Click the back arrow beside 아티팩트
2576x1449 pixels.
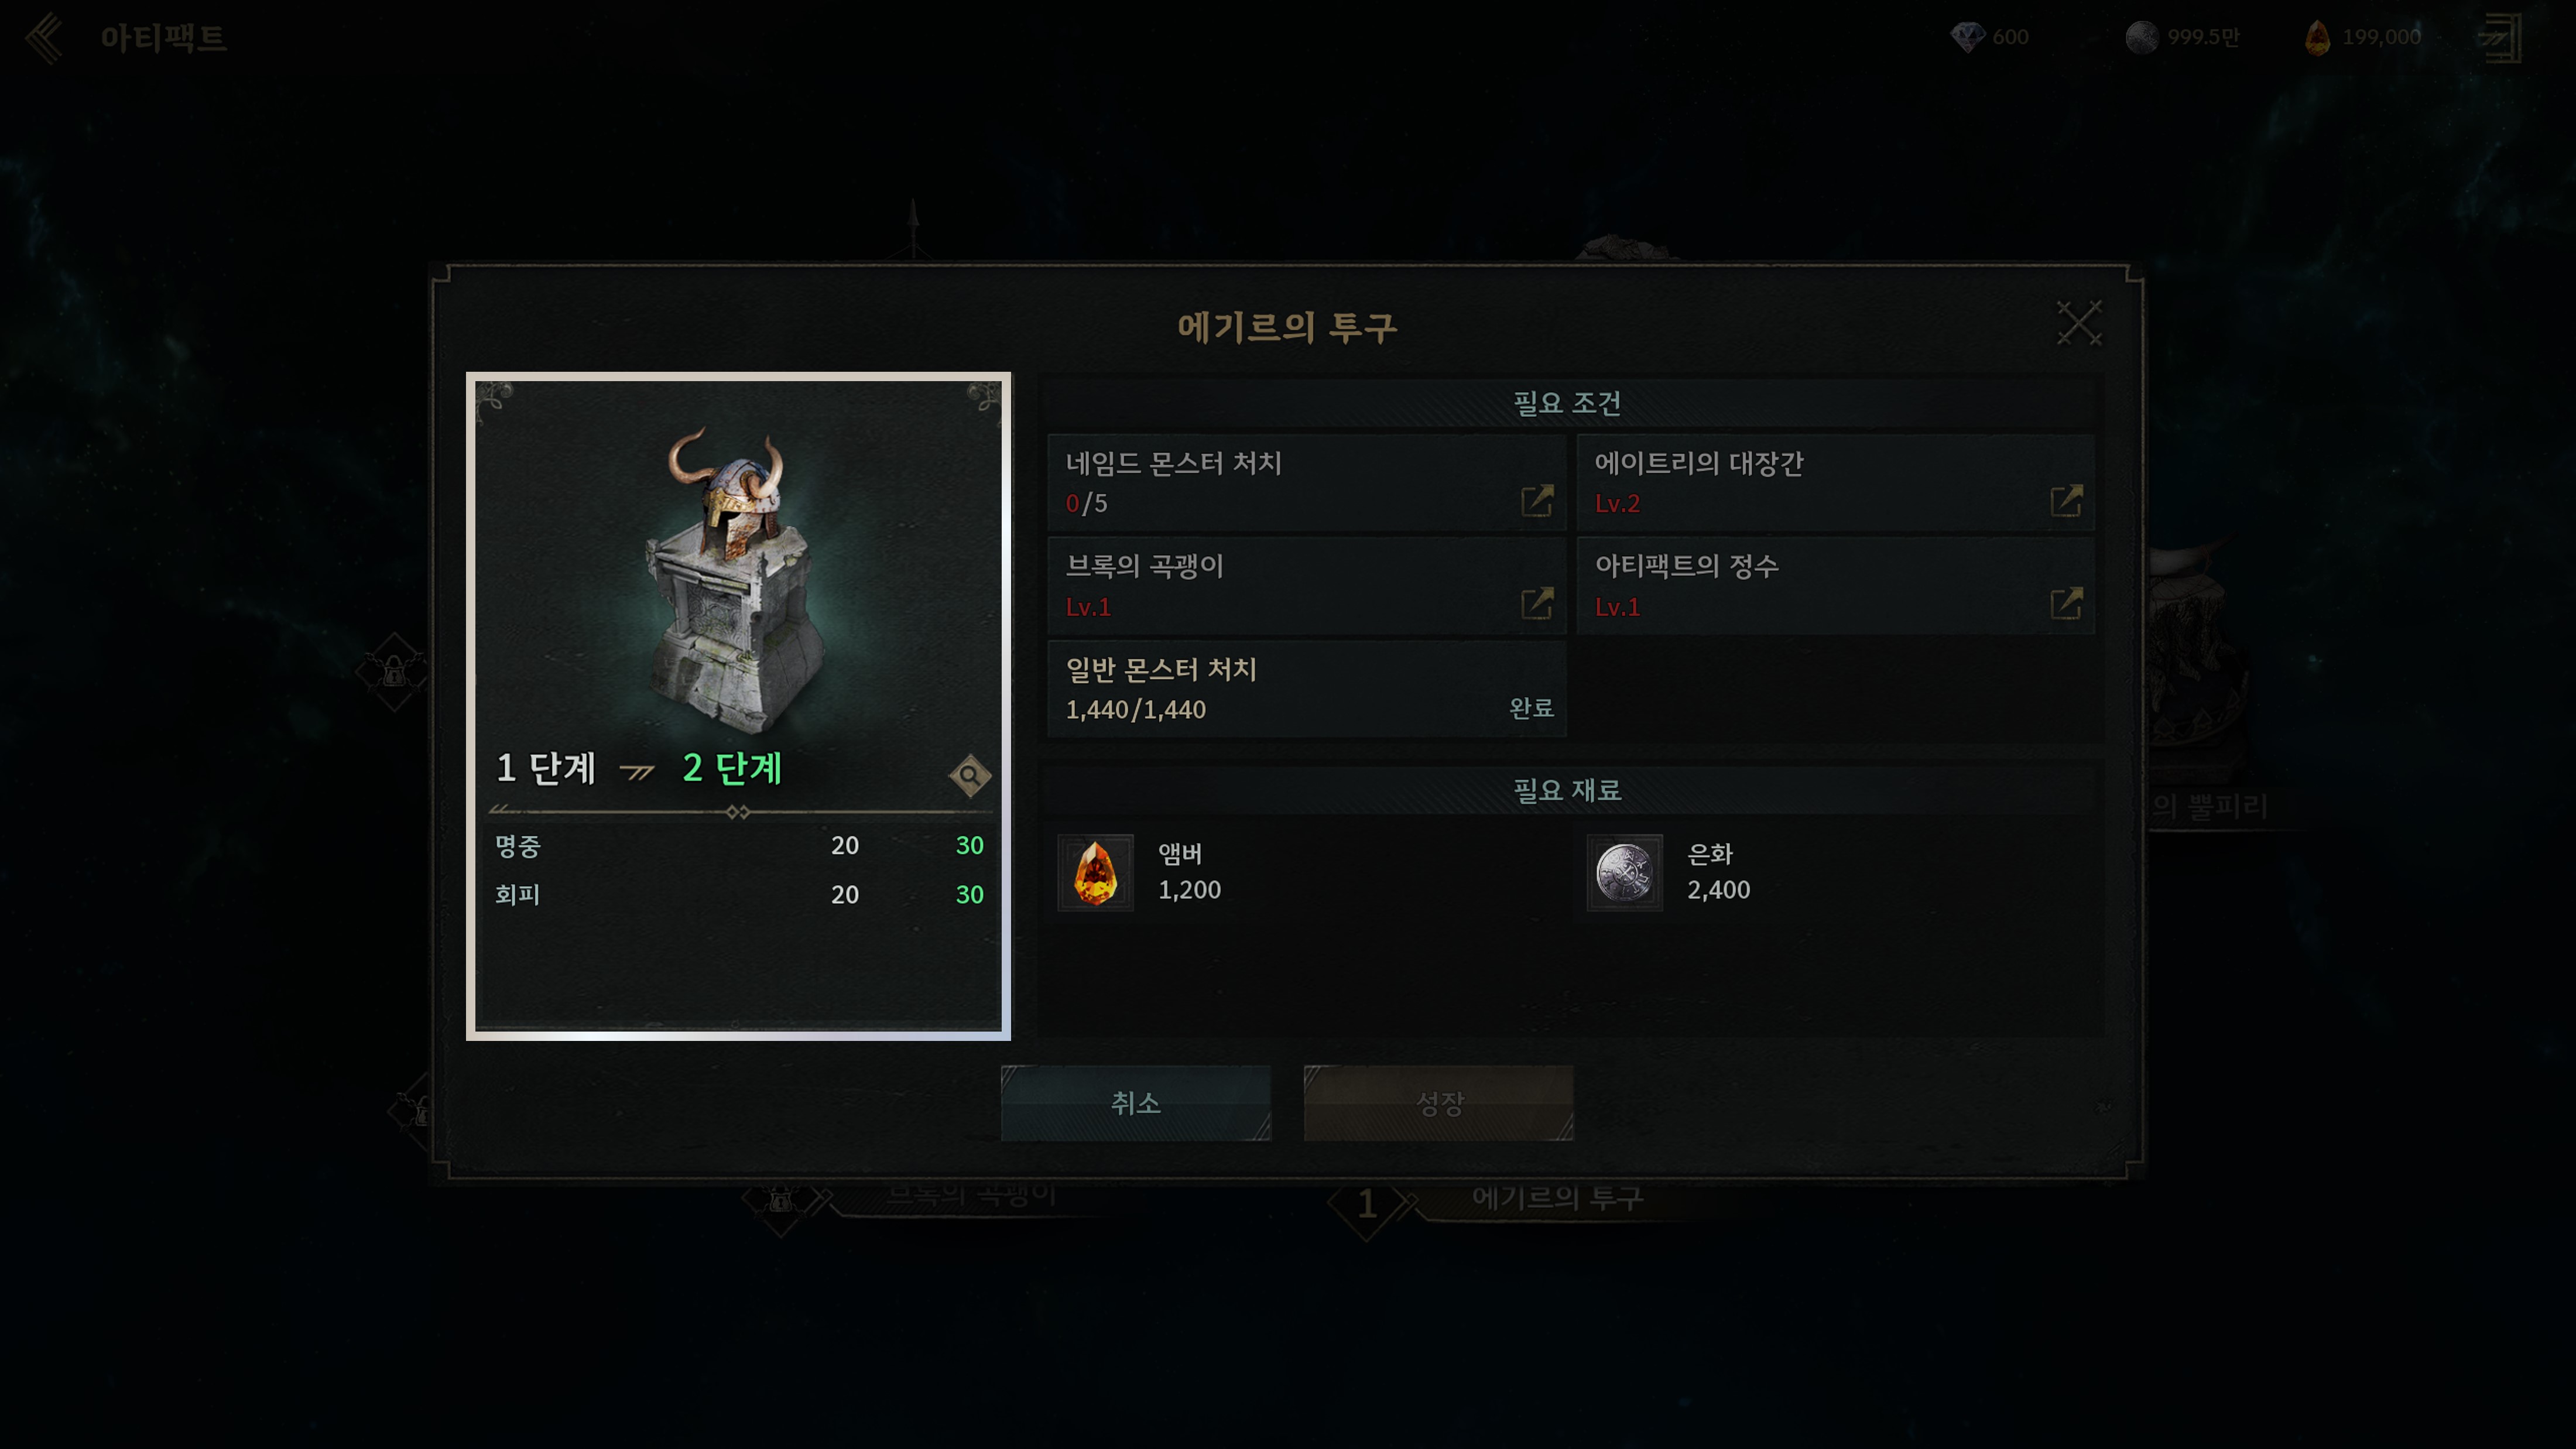pyautogui.click(x=45, y=38)
